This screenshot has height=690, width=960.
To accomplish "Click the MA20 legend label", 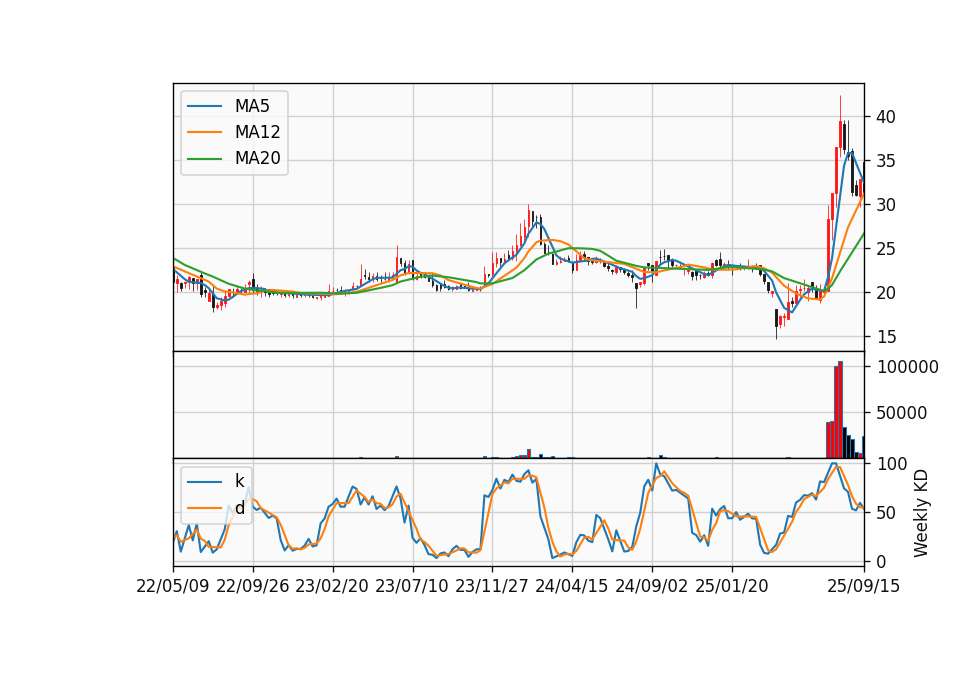I will pyautogui.click(x=257, y=159).
